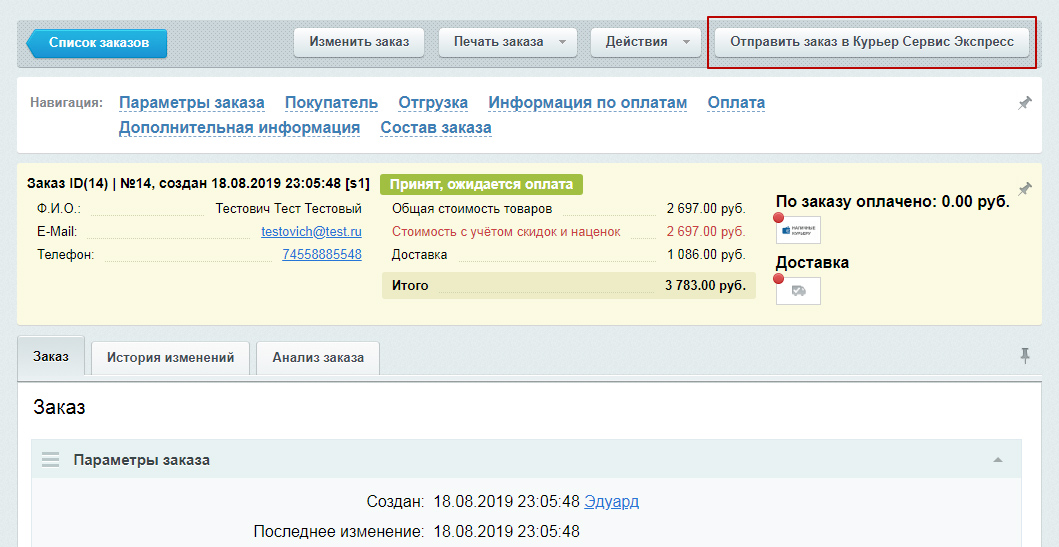Open the testovich@test.ru email link
Image resolution: width=1059 pixels, height=547 pixels.
point(311,232)
